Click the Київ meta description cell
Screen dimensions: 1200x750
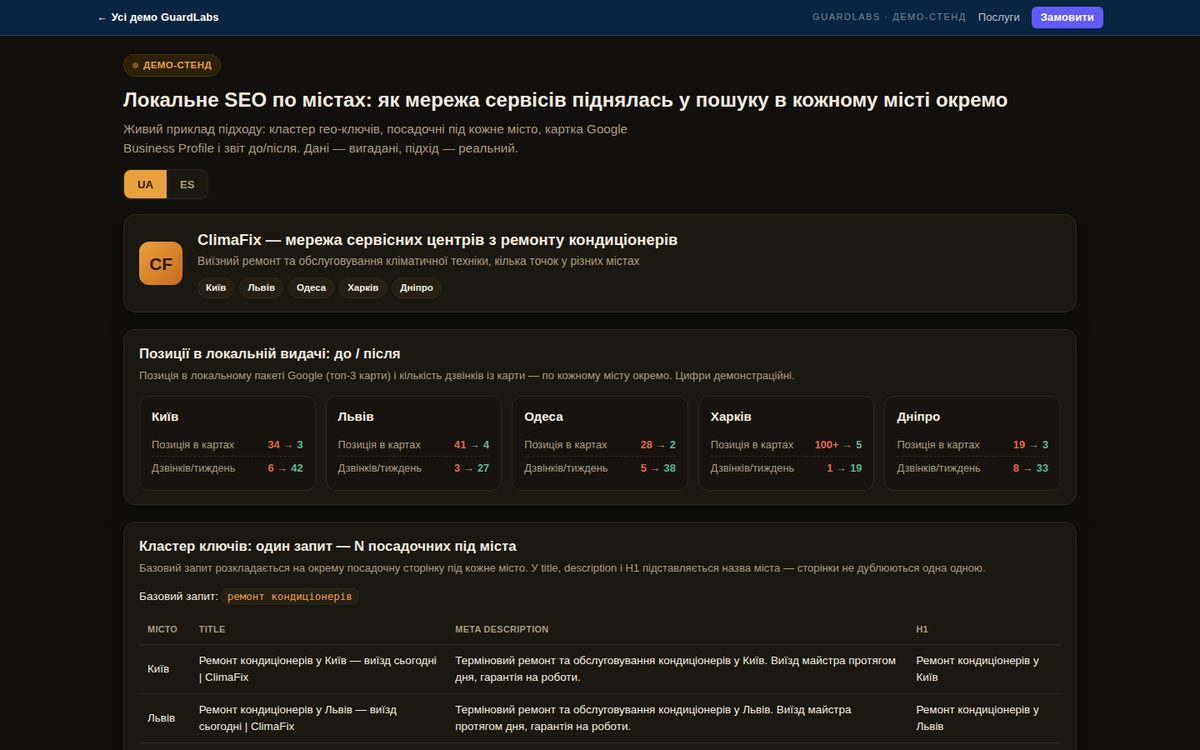click(x=675, y=669)
